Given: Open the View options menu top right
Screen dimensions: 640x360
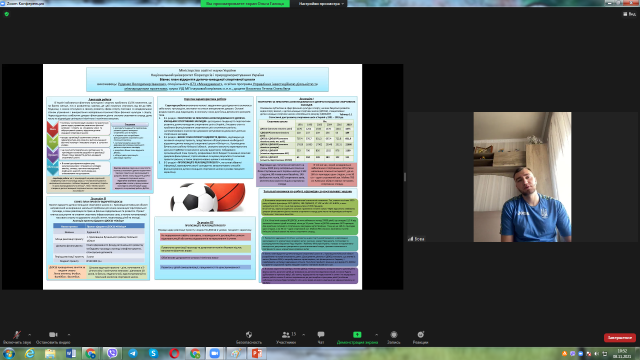Looking at the screenshot, I should coord(629,14).
